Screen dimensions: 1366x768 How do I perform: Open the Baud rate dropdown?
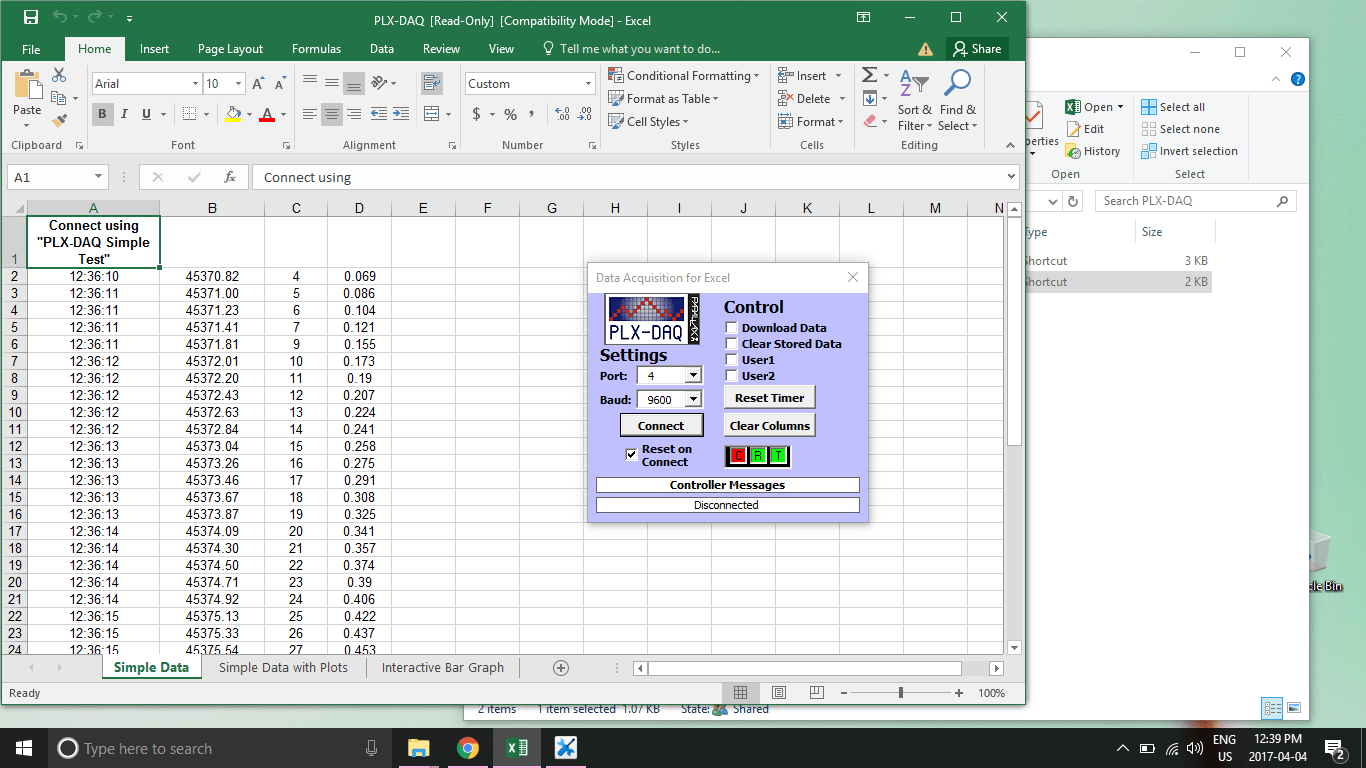(x=693, y=399)
